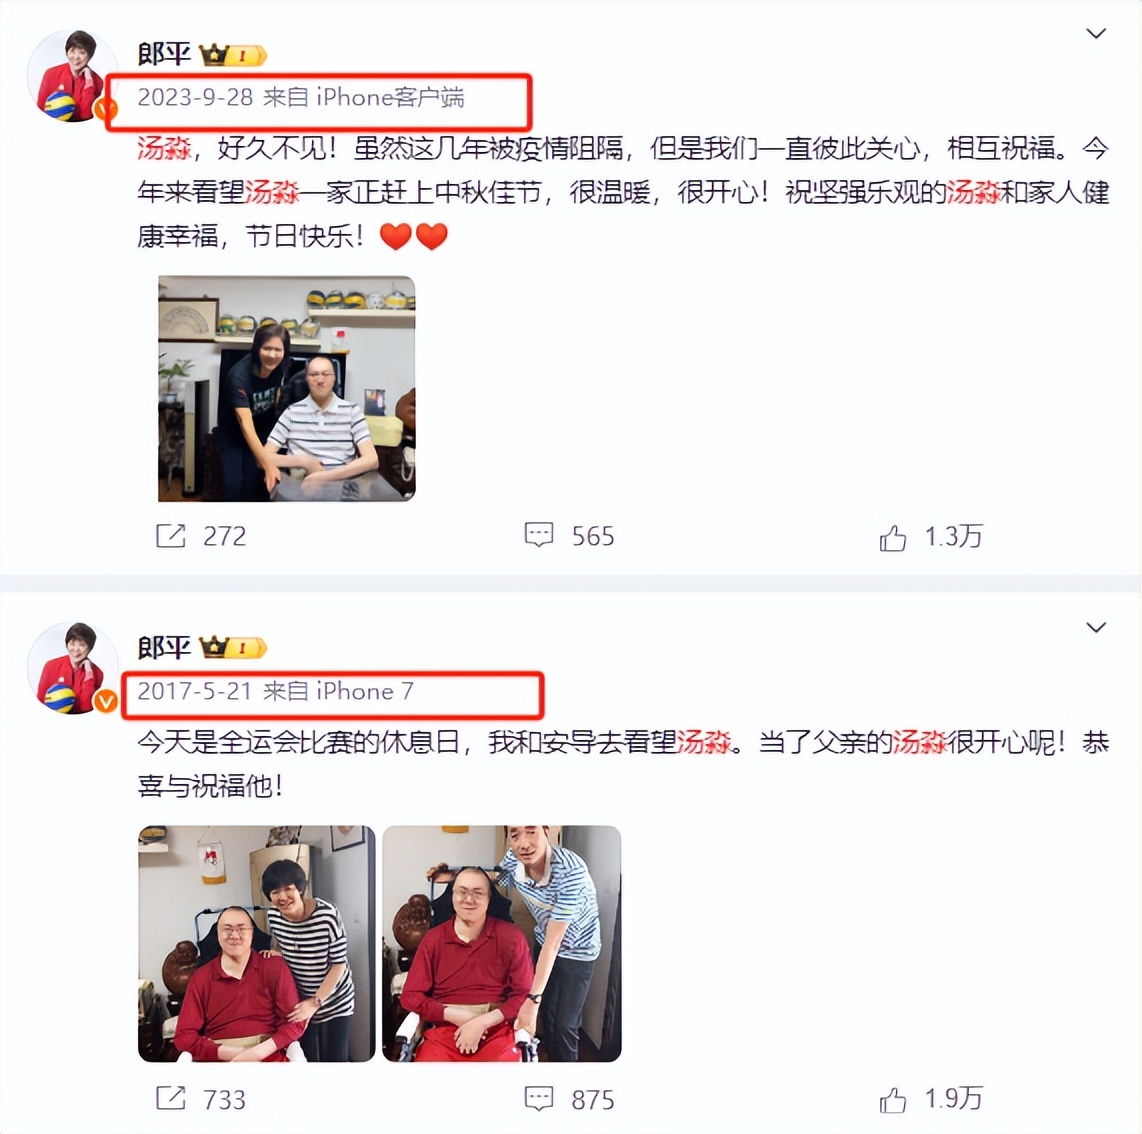Click the crown membership badge on second post

click(233, 647)
